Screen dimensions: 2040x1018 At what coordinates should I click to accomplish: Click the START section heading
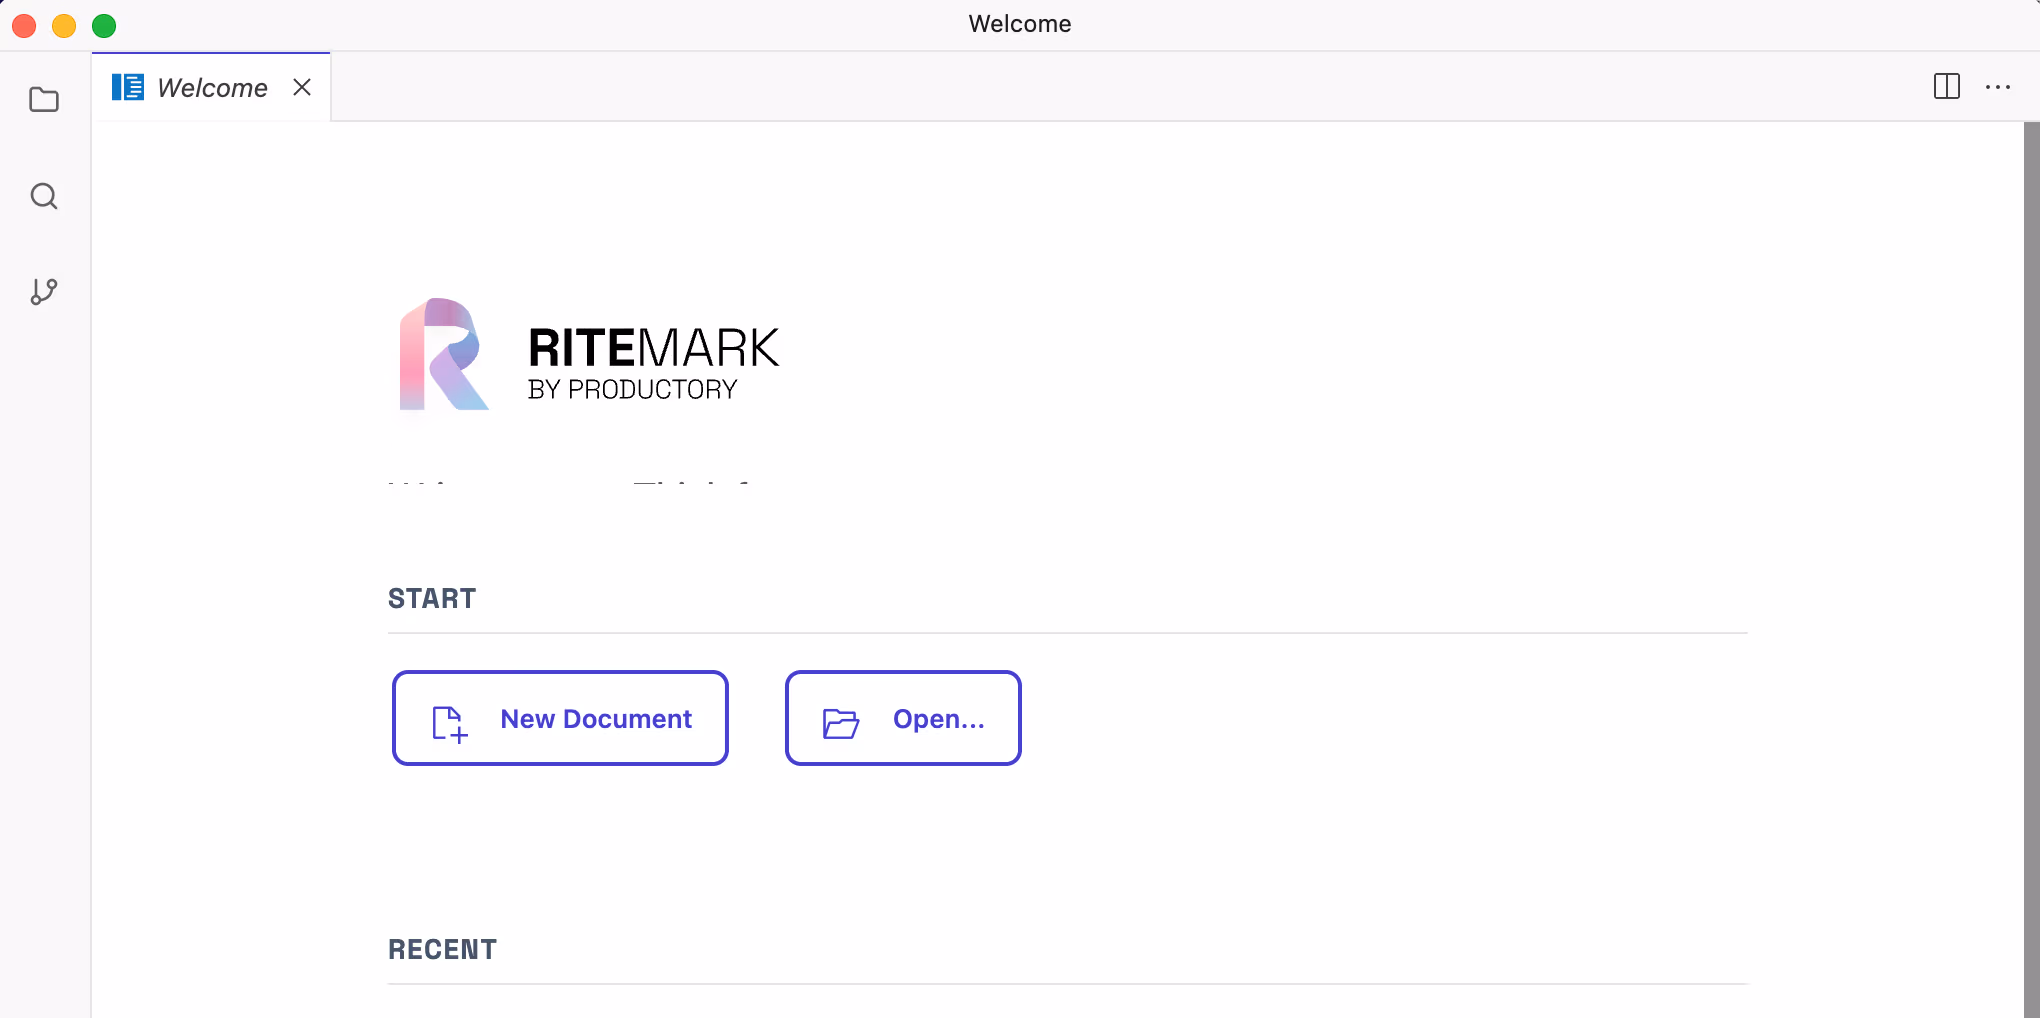pos(432,598)
